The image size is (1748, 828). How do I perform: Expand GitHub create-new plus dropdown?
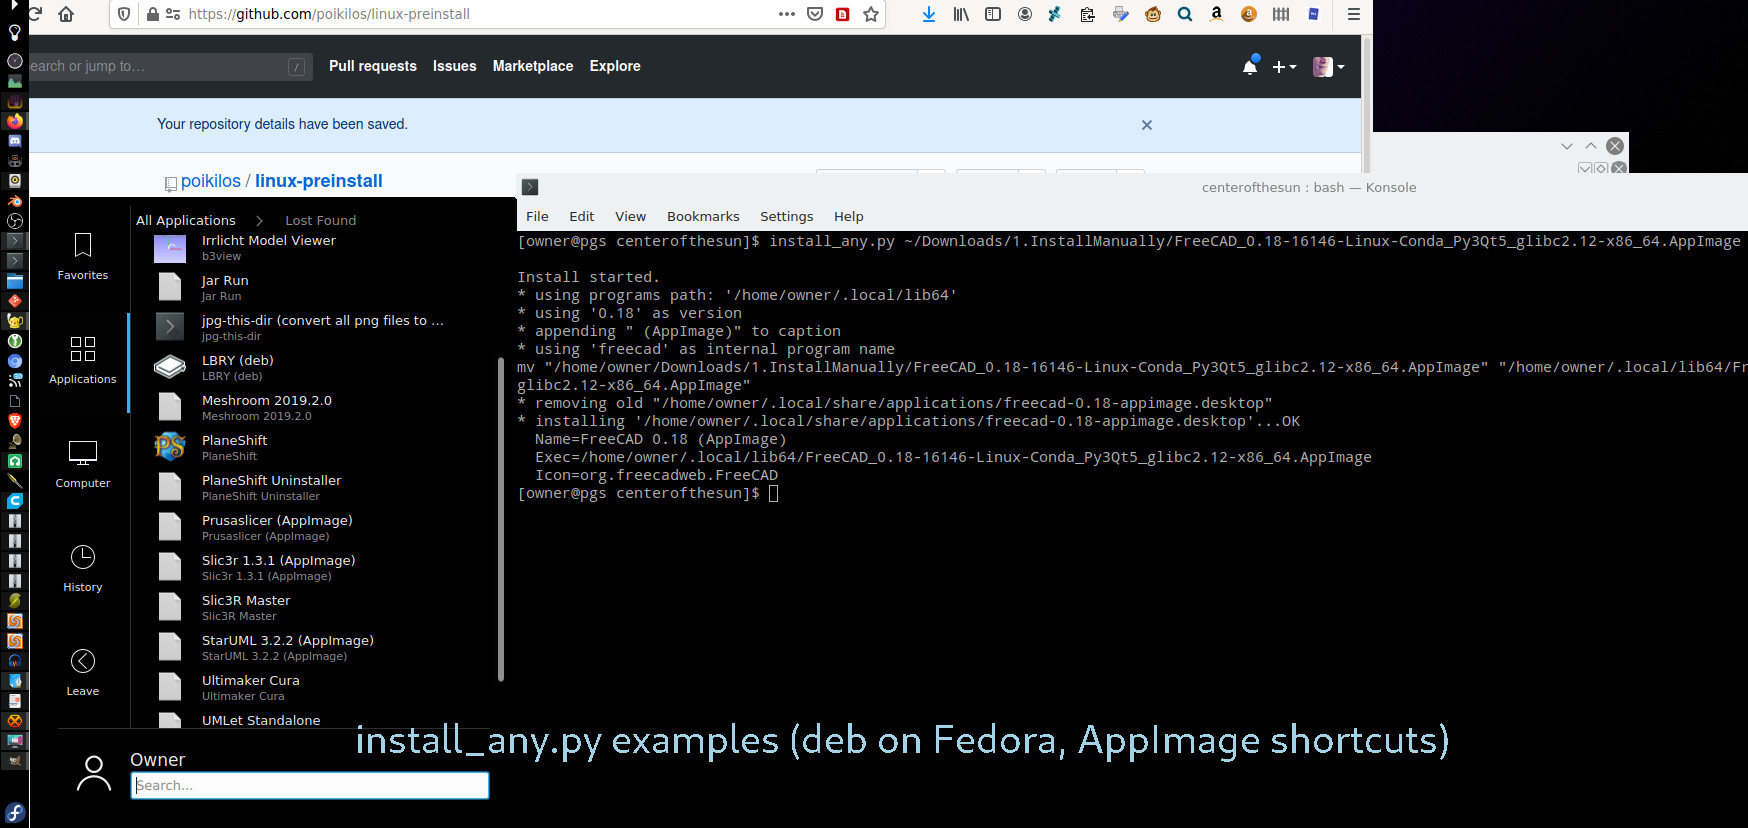[1284, 67]
